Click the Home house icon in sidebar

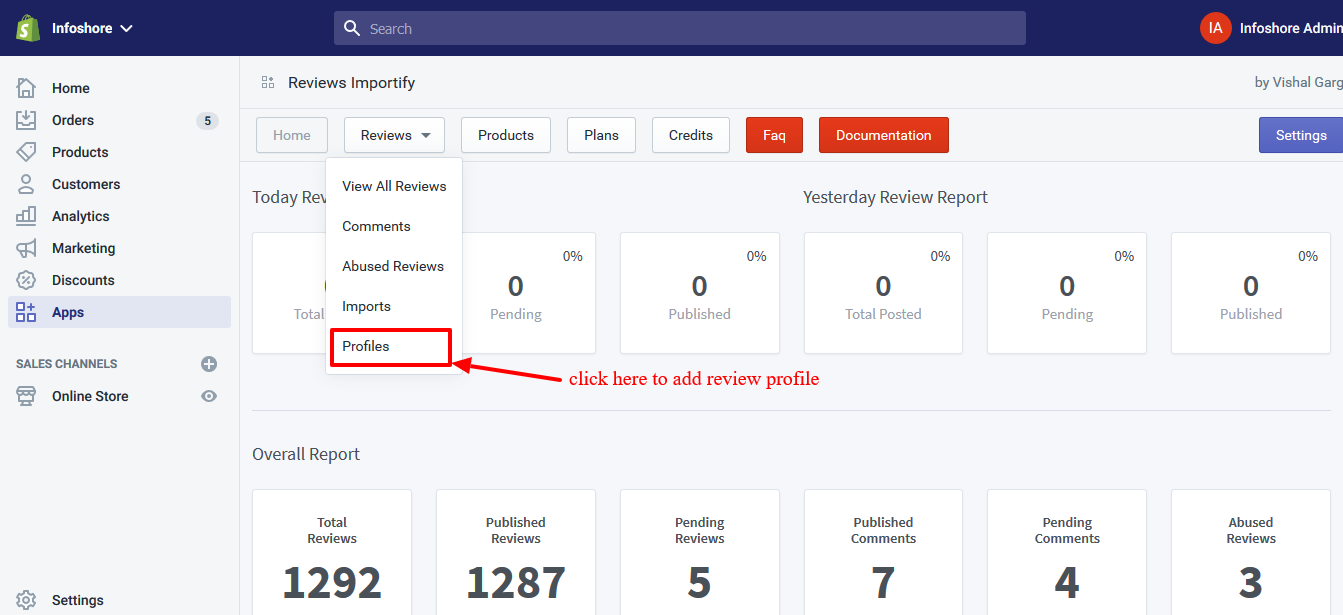[x=26, y=88]
